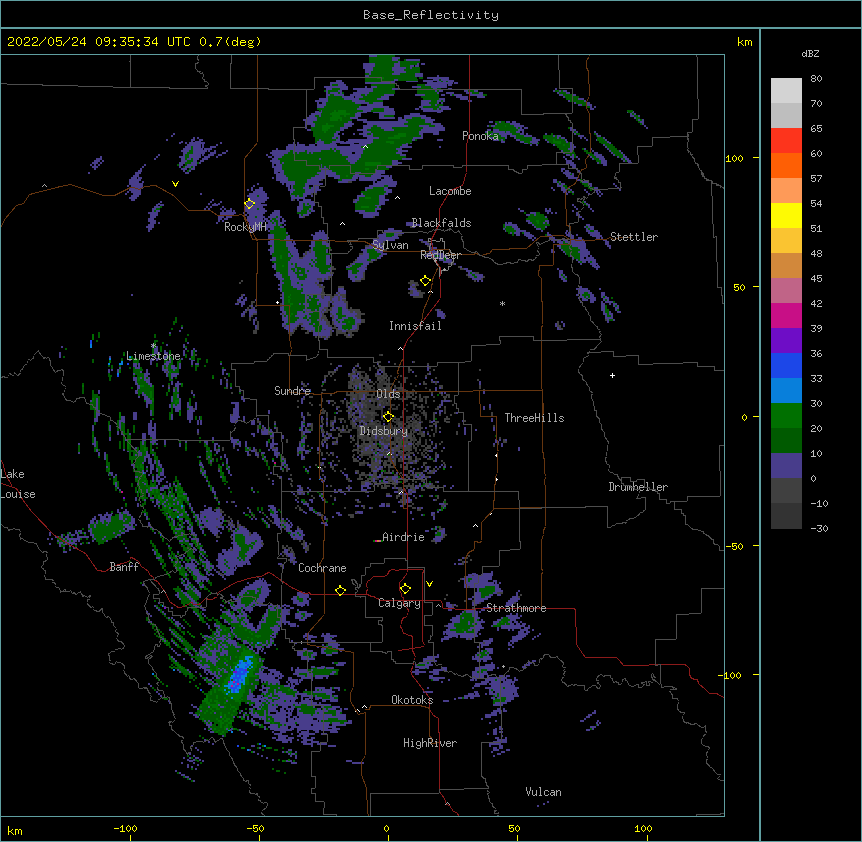Click the yellow V marker east of Calgary diamond
Screen dimensions: 862x842
pyautogui.click(x=429, y=584)
